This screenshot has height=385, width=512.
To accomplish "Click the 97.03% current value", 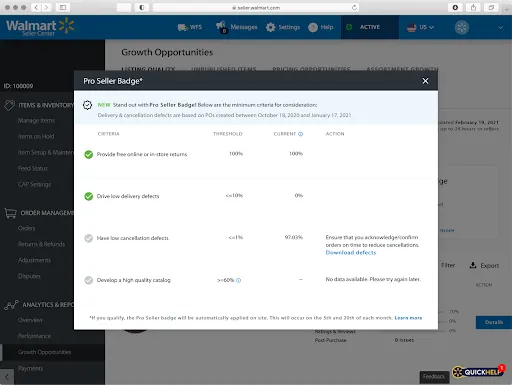I will click(x=294, y=237).
